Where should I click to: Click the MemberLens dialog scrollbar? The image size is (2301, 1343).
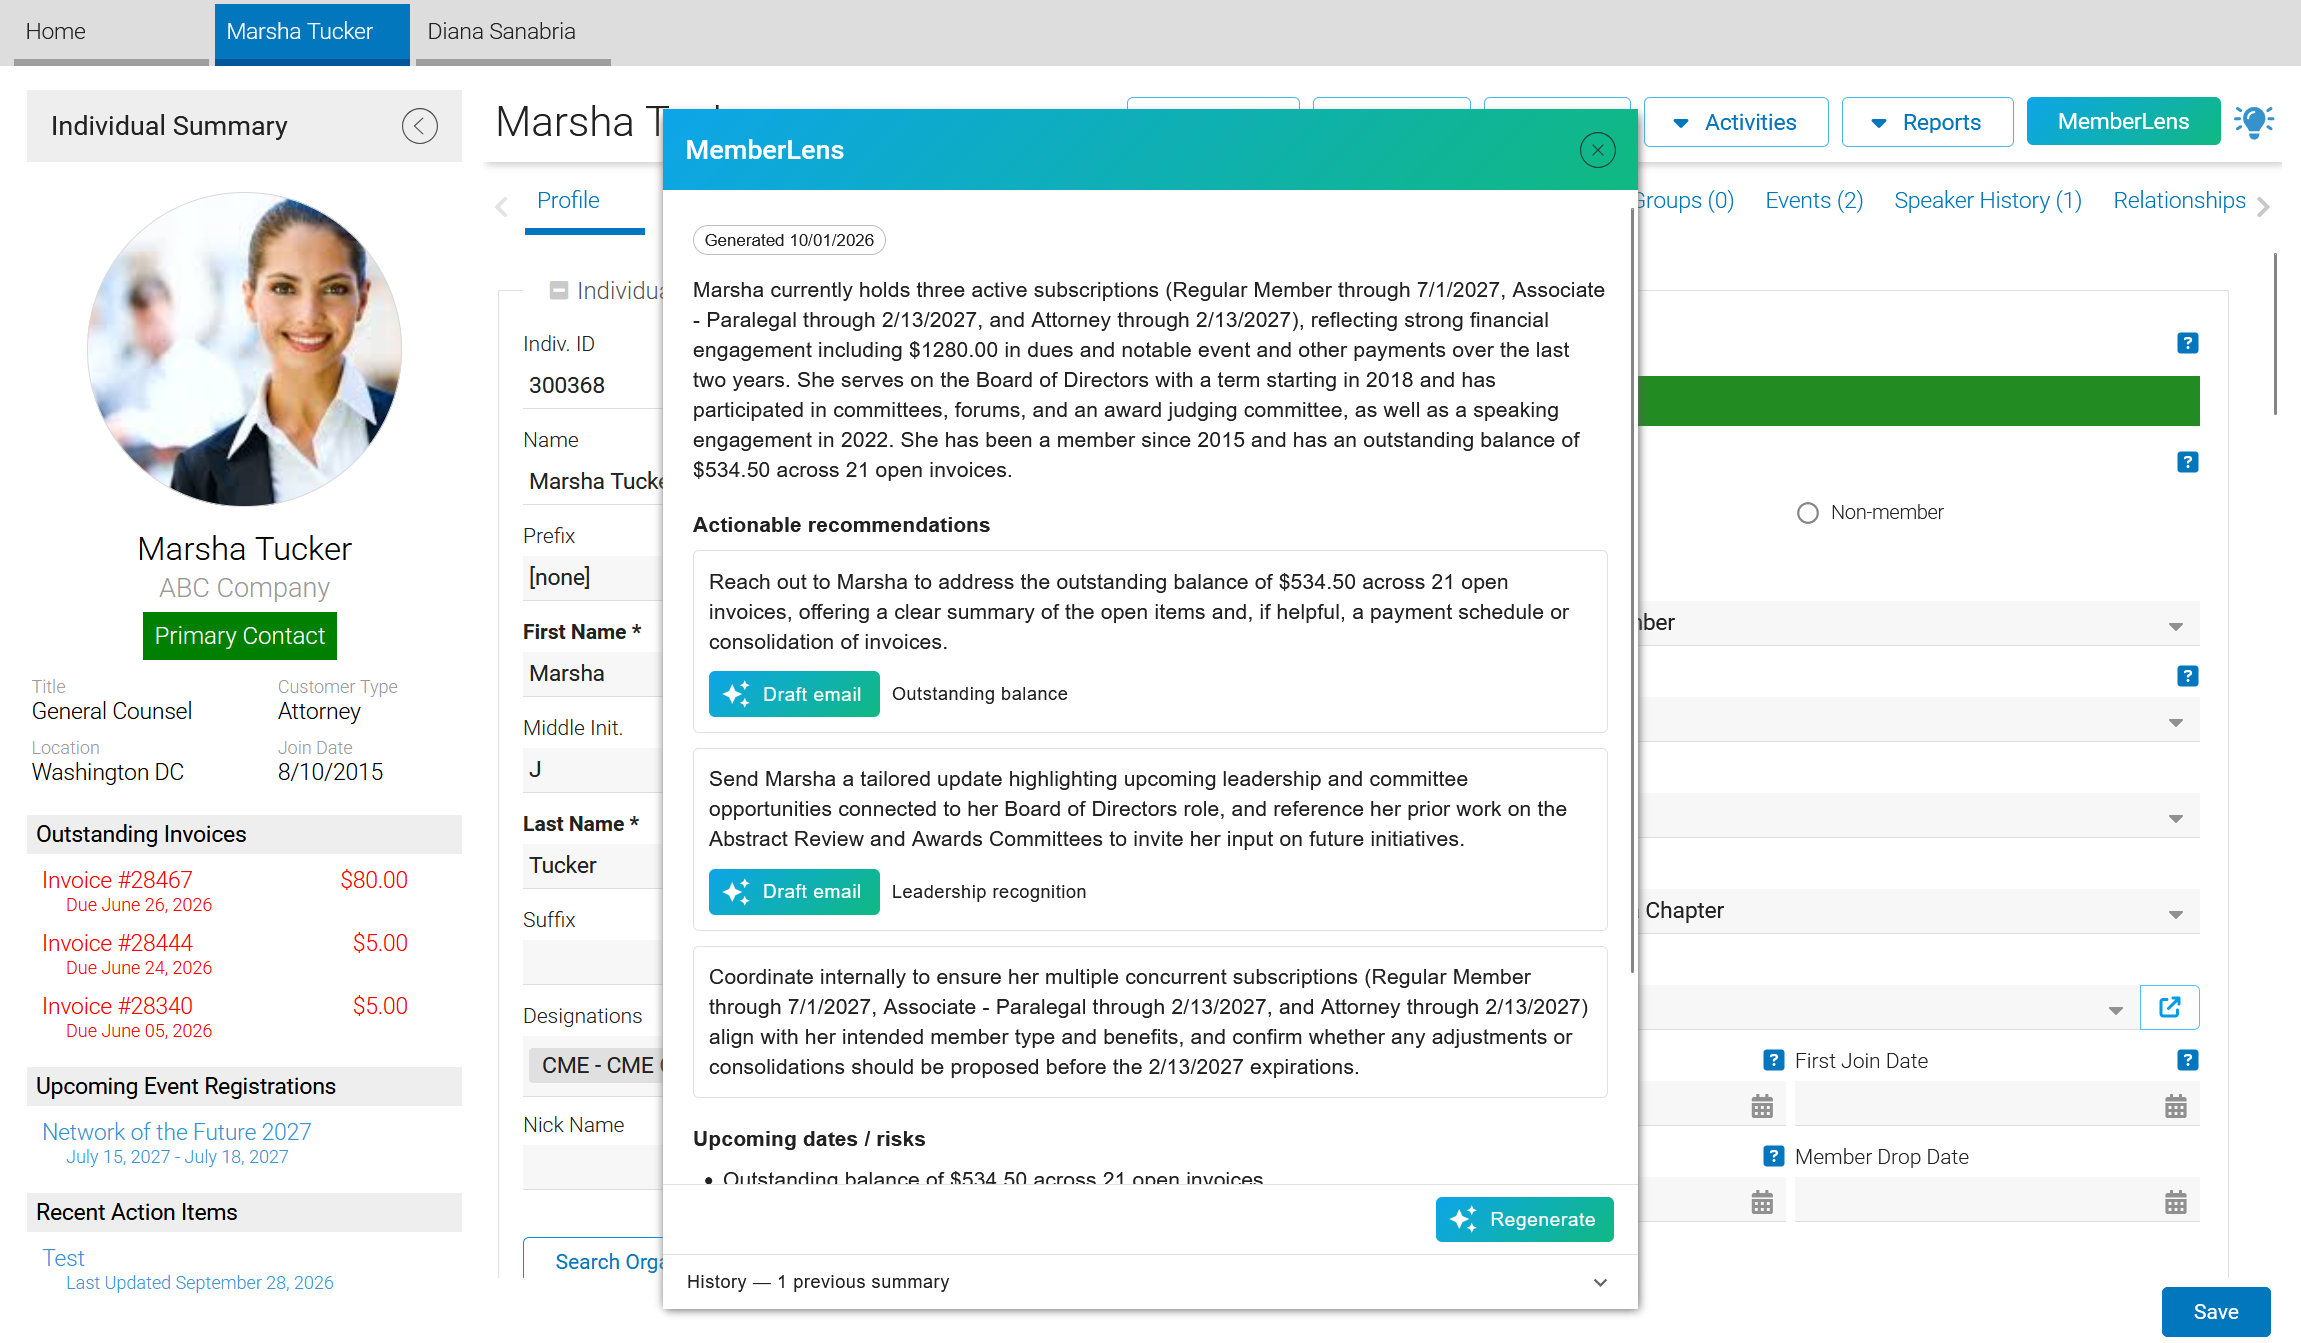[x=1632, y=590]
